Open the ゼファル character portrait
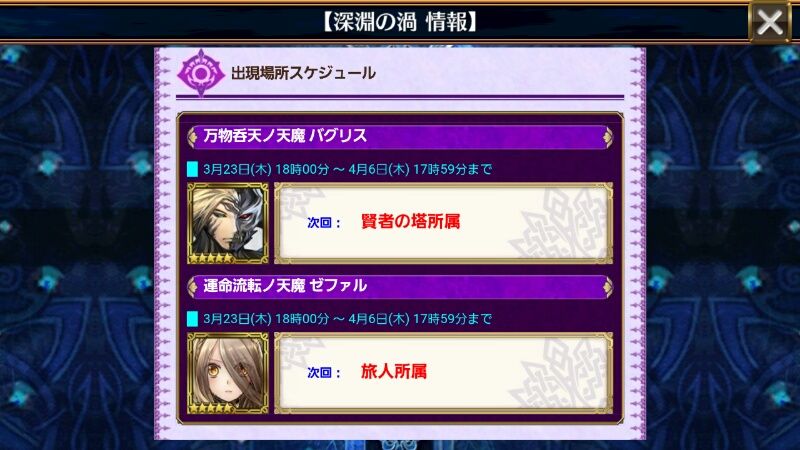The width and height of the screenshot is (800, 450). (228, 373)
